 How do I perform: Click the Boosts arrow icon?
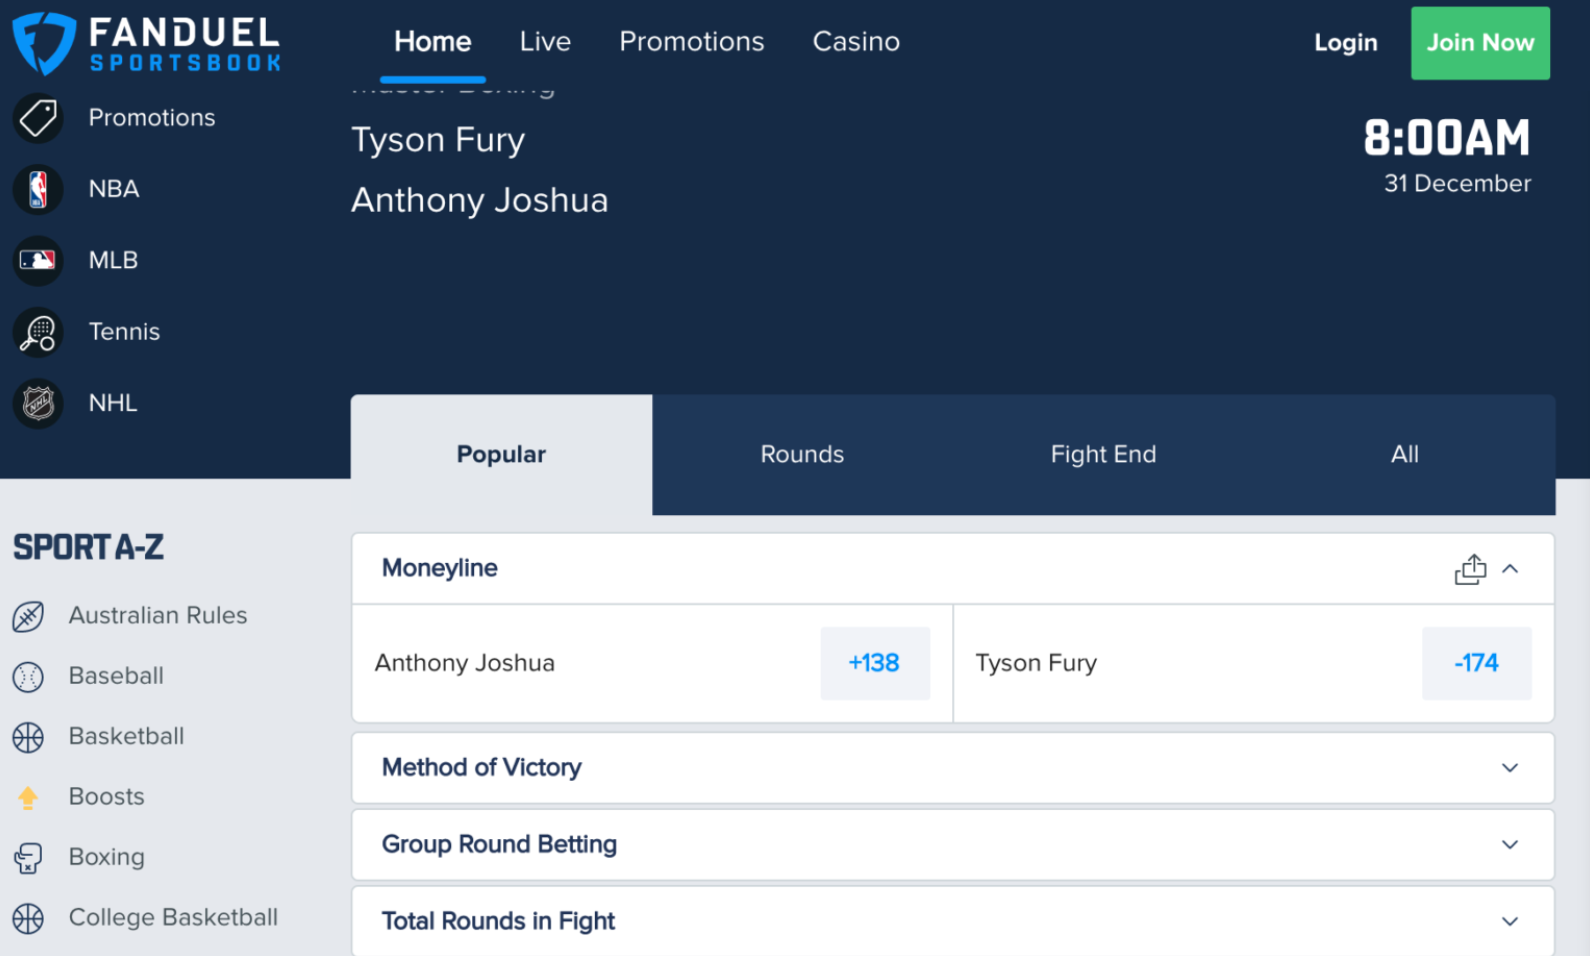coord(28,798)
